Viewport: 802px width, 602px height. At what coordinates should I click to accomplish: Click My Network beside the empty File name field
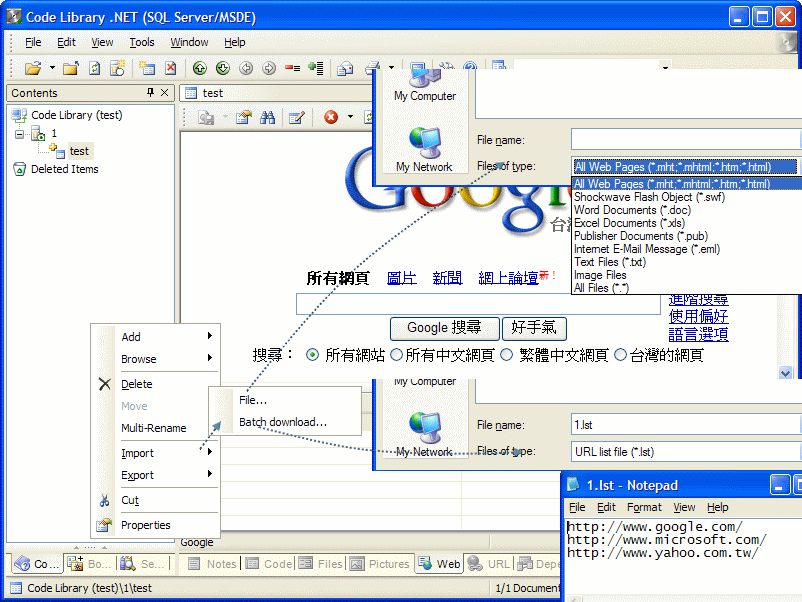coord(425,150)
